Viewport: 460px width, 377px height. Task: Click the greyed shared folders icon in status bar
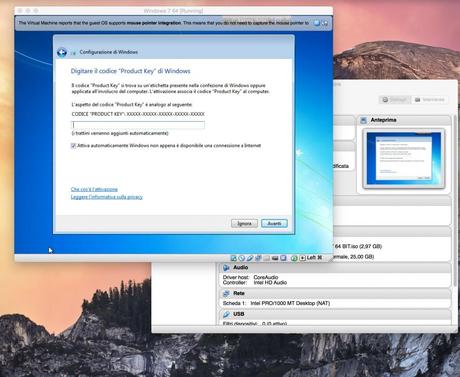click(x=266, y=258)
